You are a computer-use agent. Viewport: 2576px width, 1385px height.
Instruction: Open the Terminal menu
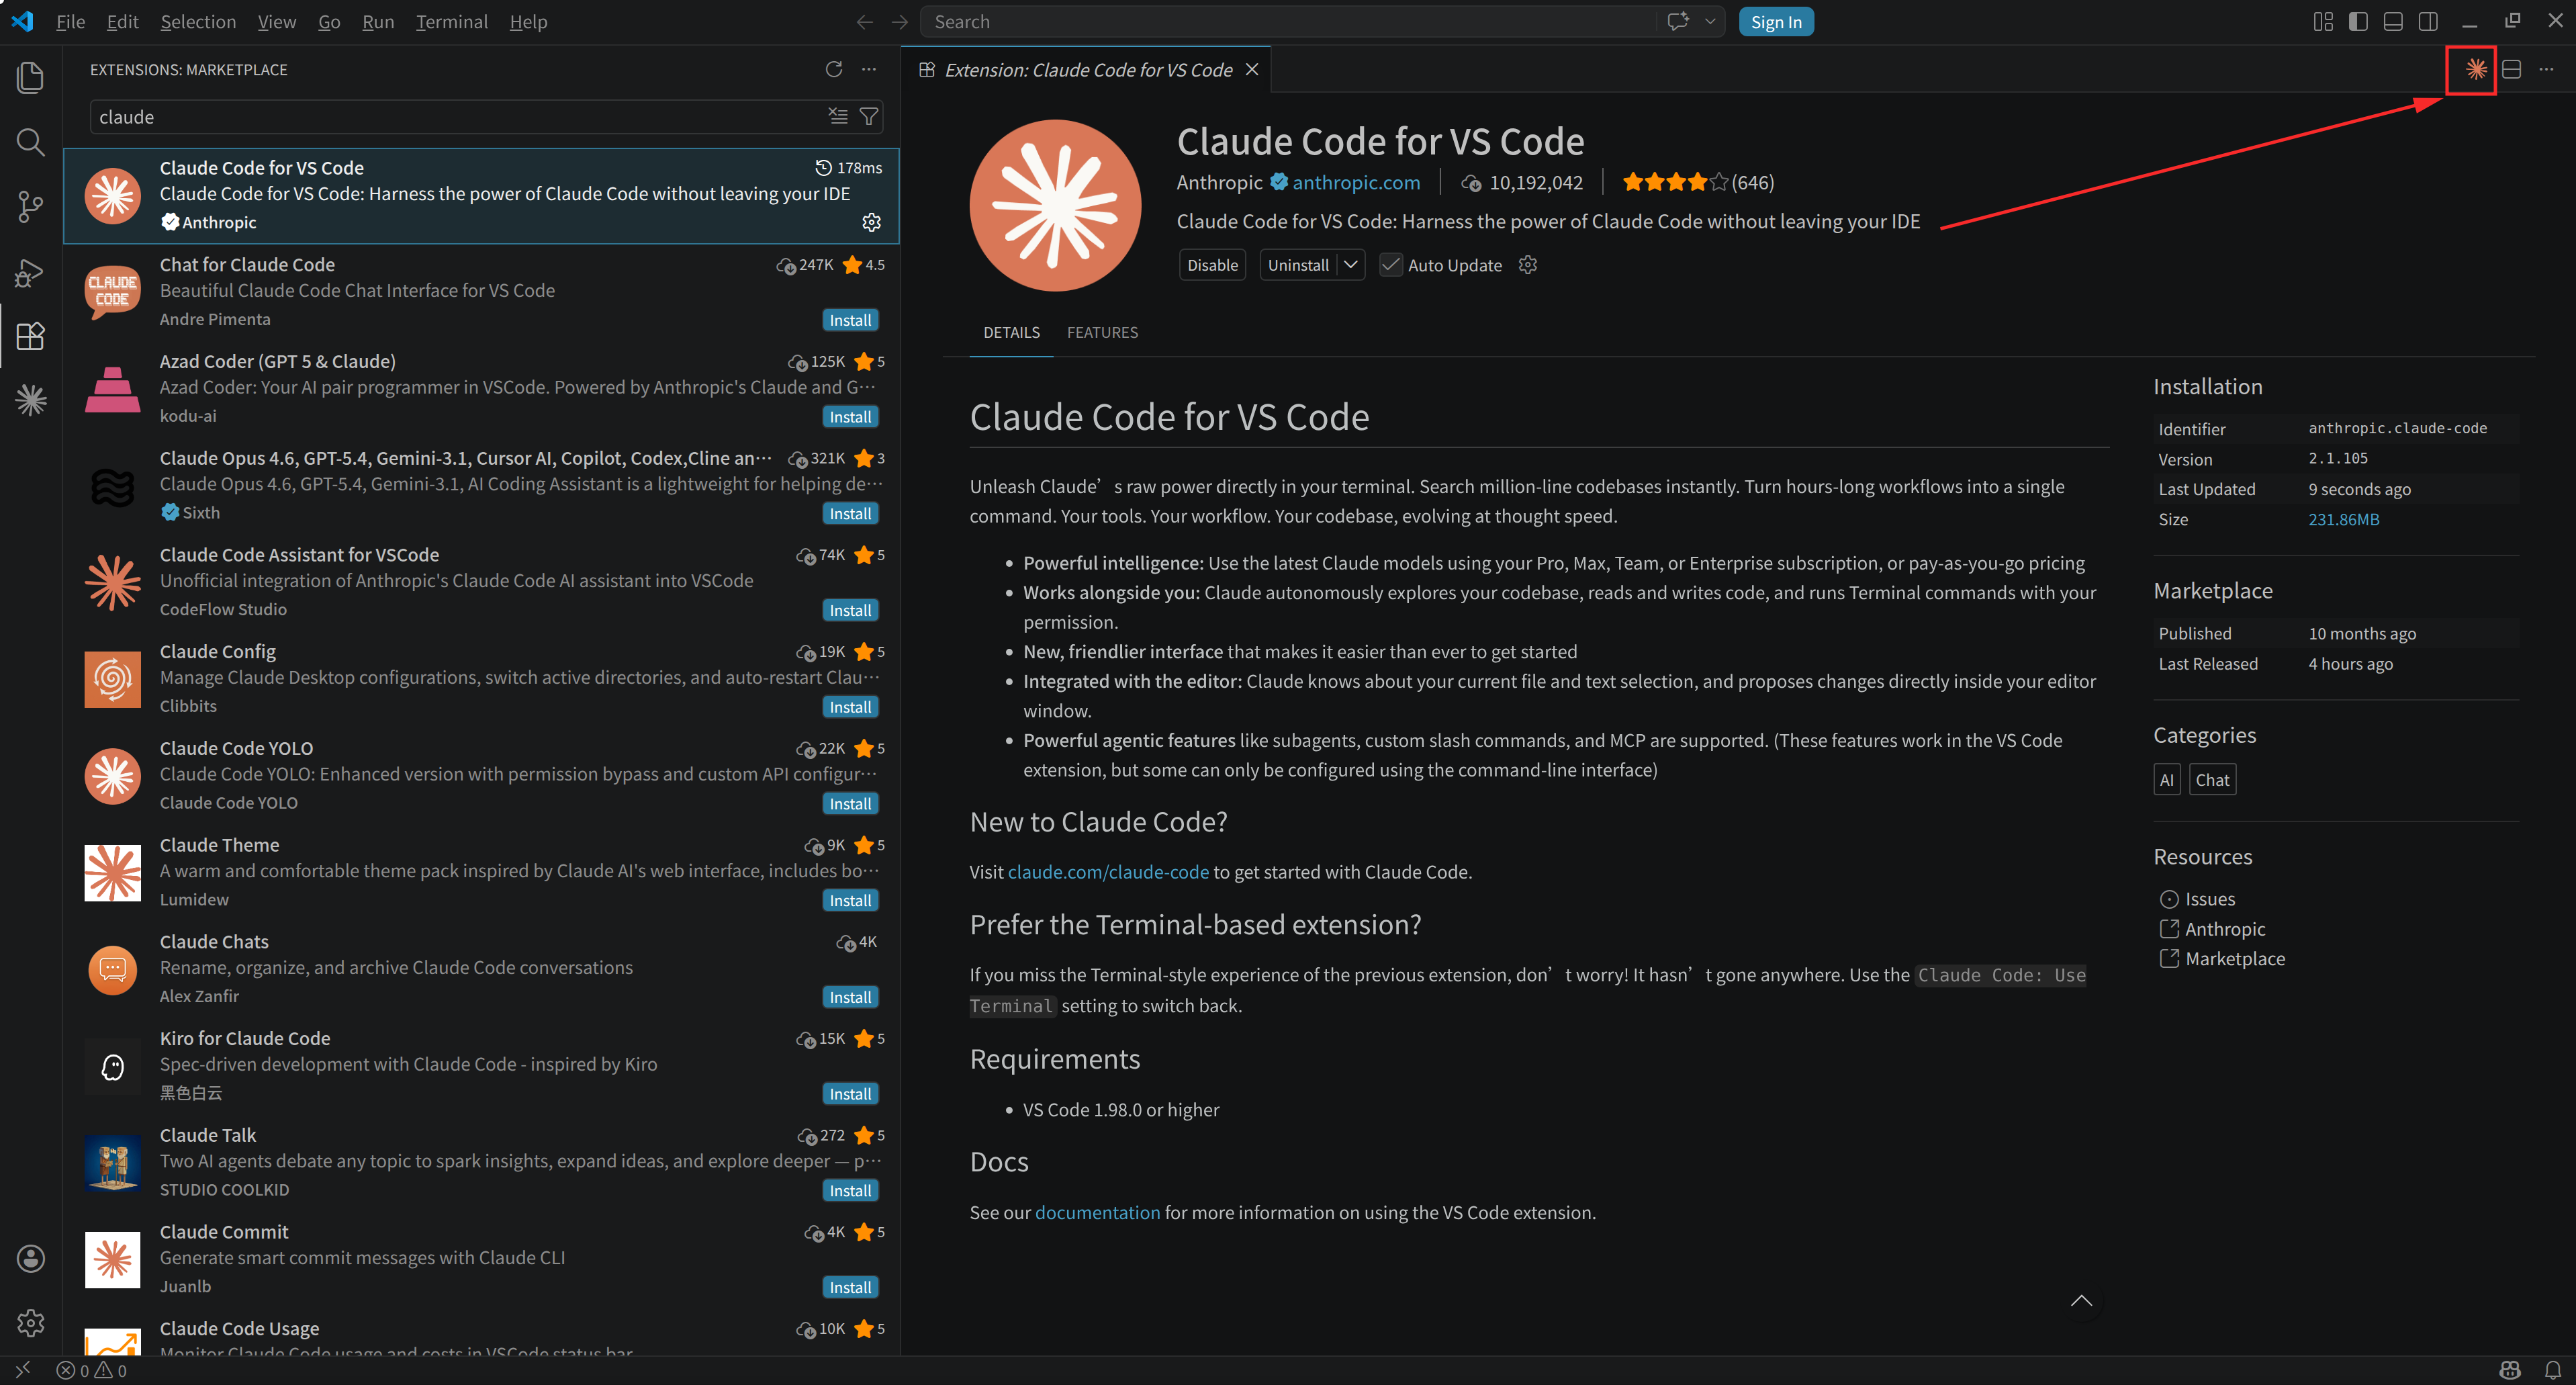[451, 22]
